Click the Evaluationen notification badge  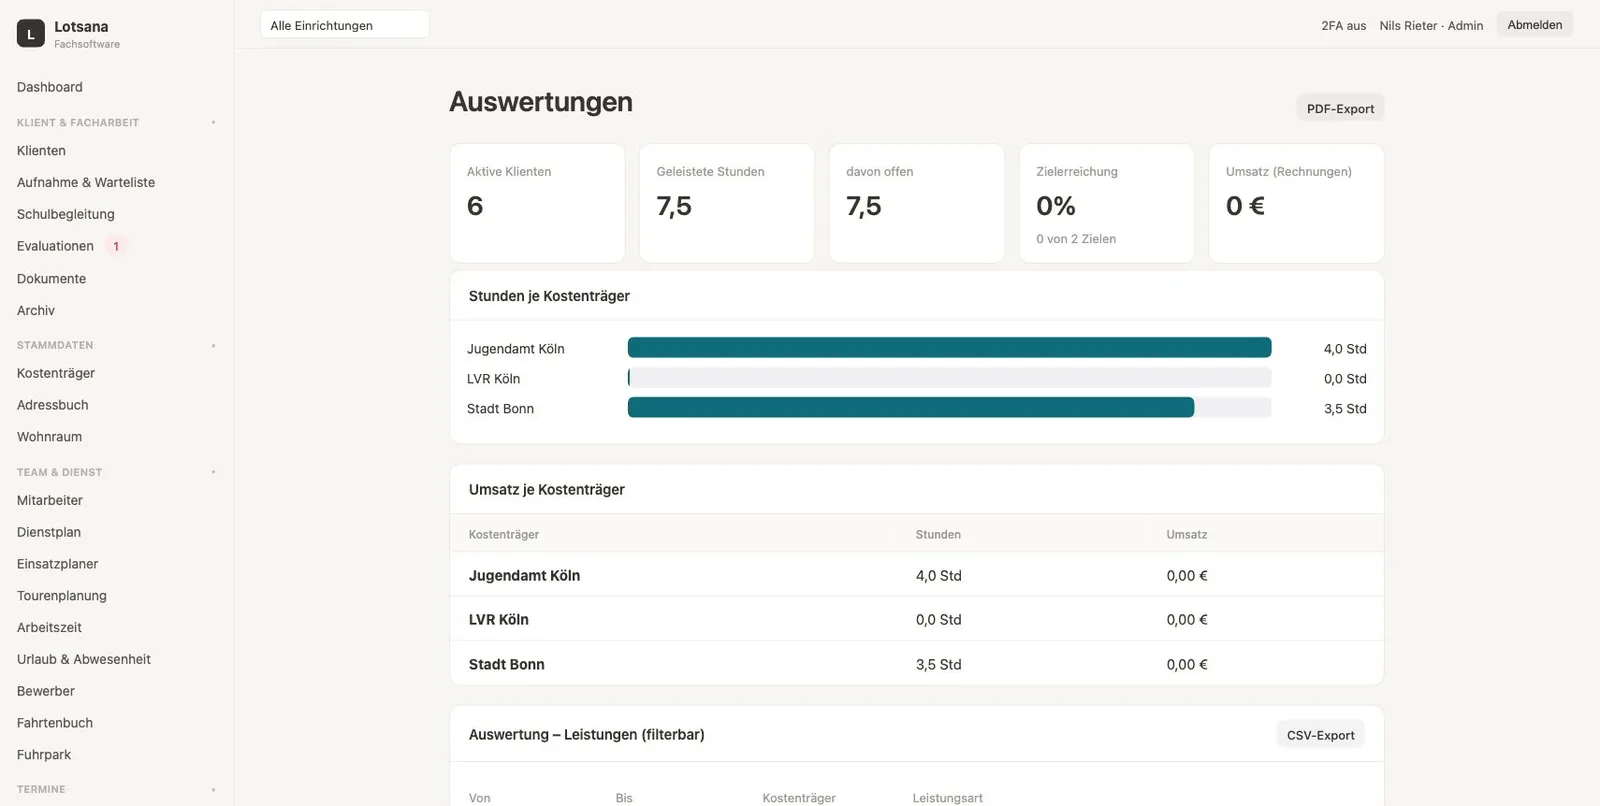click(116, 246)
